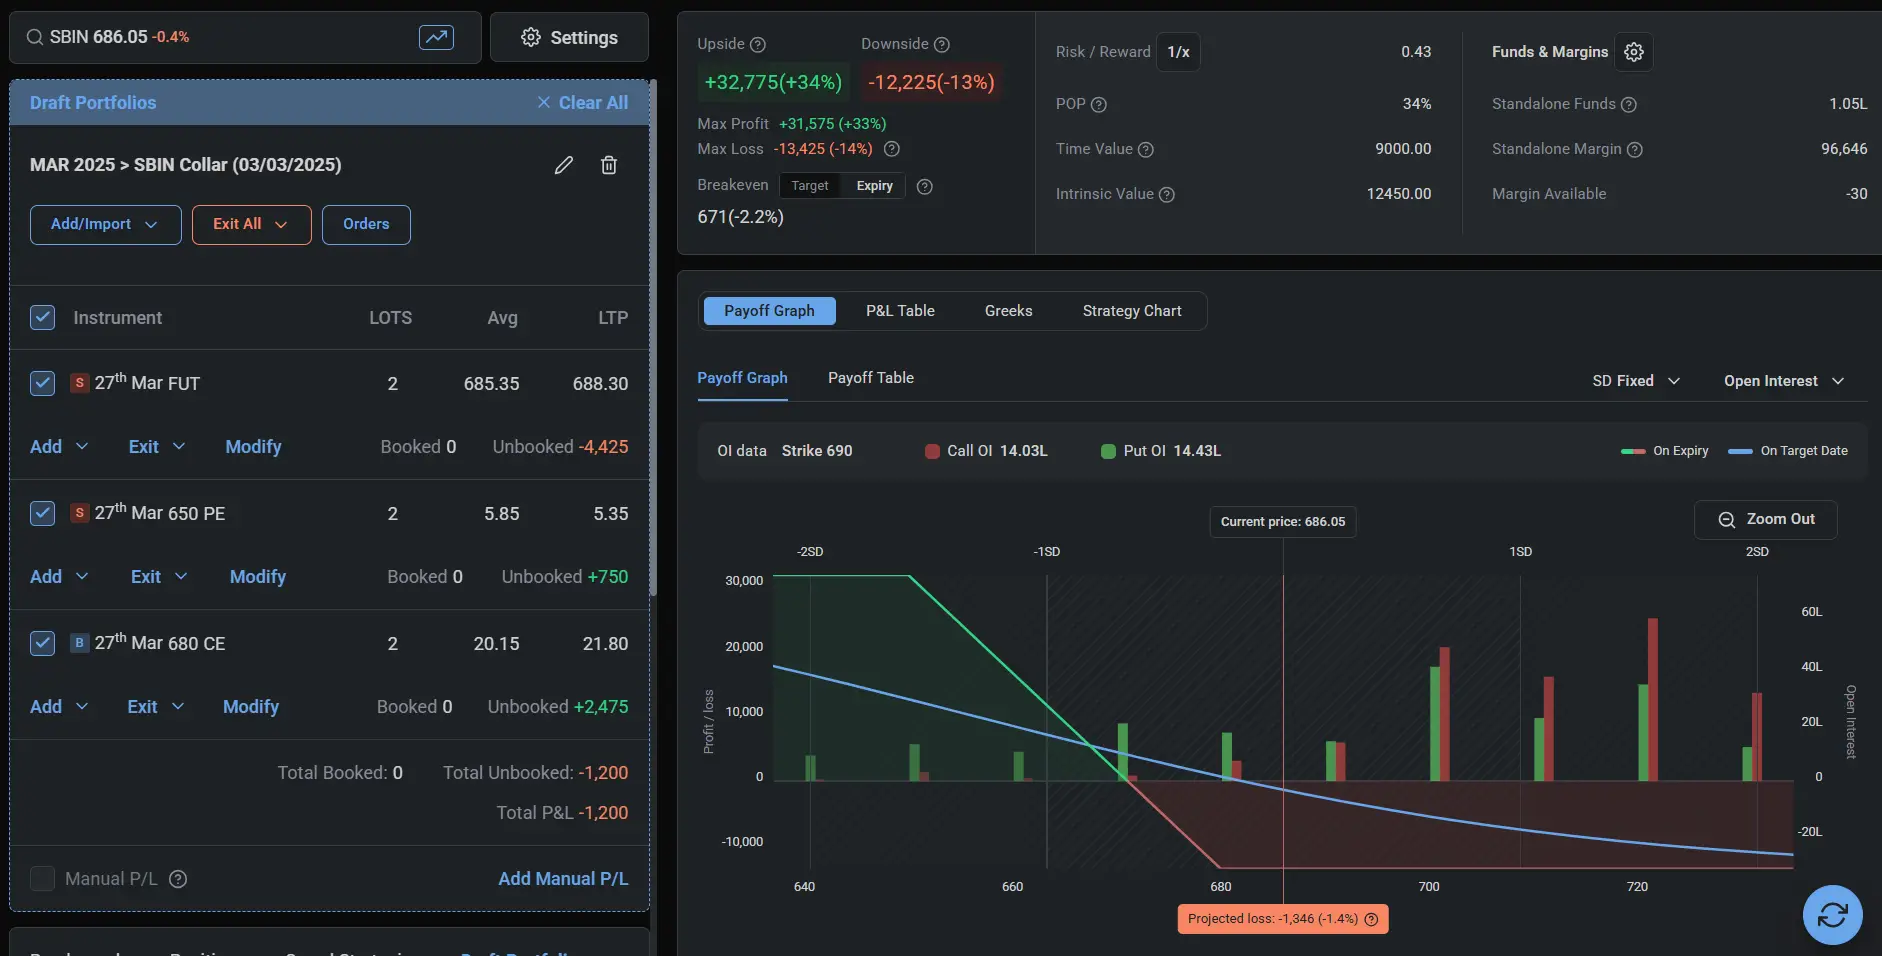Show help for Intrinsic Value
This screenshot has height=956, width=1882.
tap(1167, 194)
